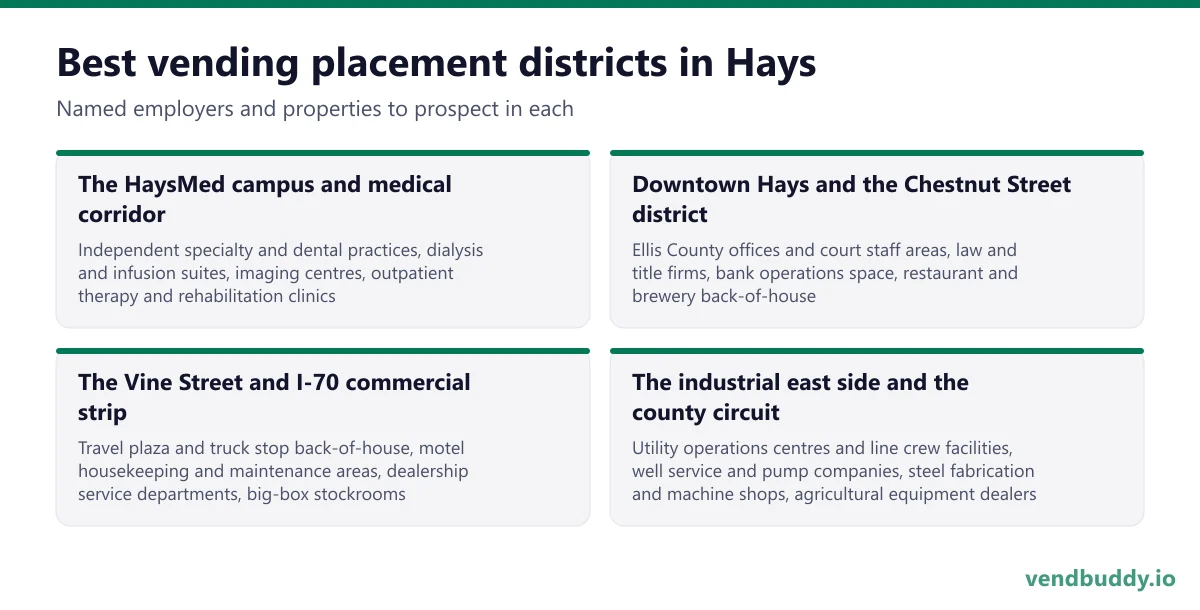
Task: Select the description starting "Ellis County offices and court staff"
Action: (825, 272)
